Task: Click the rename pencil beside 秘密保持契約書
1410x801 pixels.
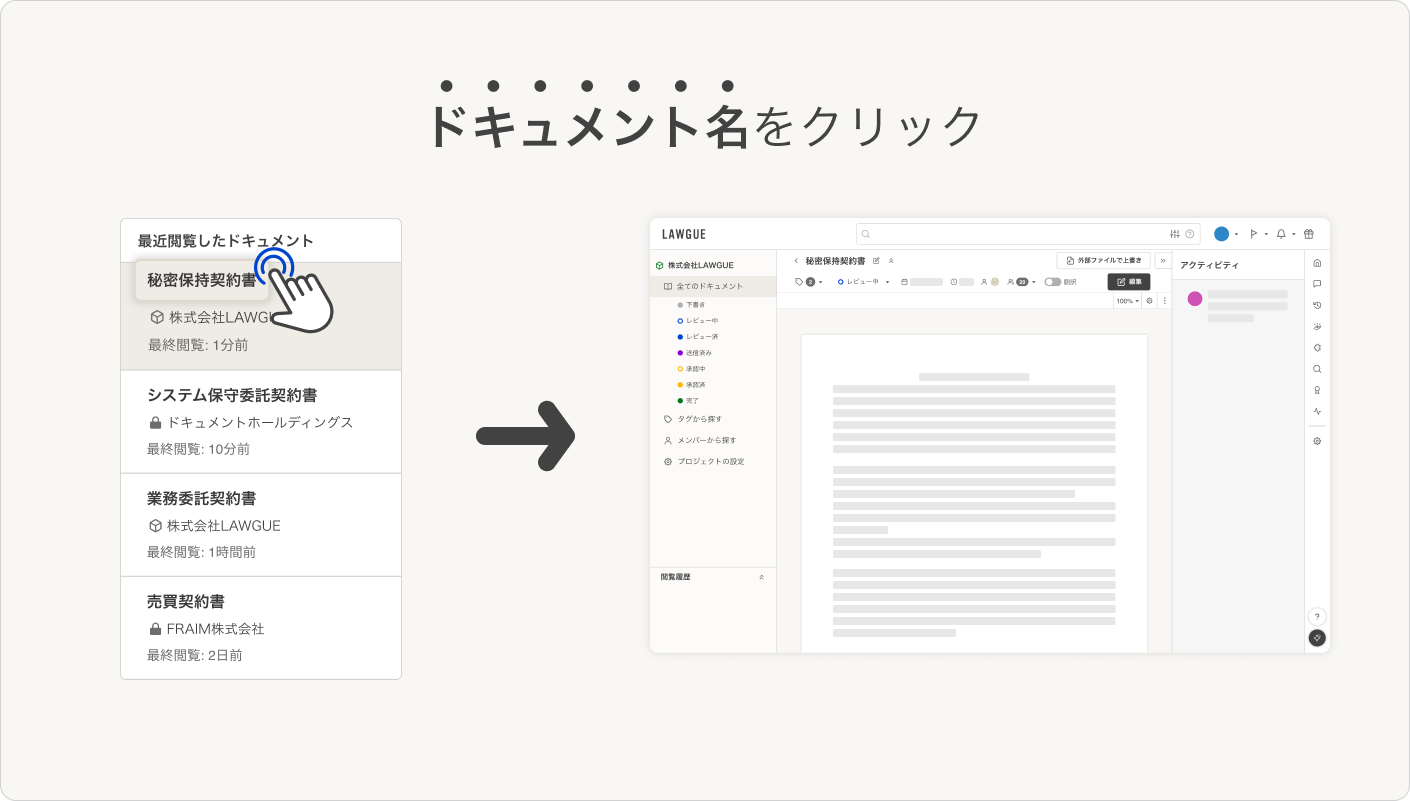Action: 876,261
